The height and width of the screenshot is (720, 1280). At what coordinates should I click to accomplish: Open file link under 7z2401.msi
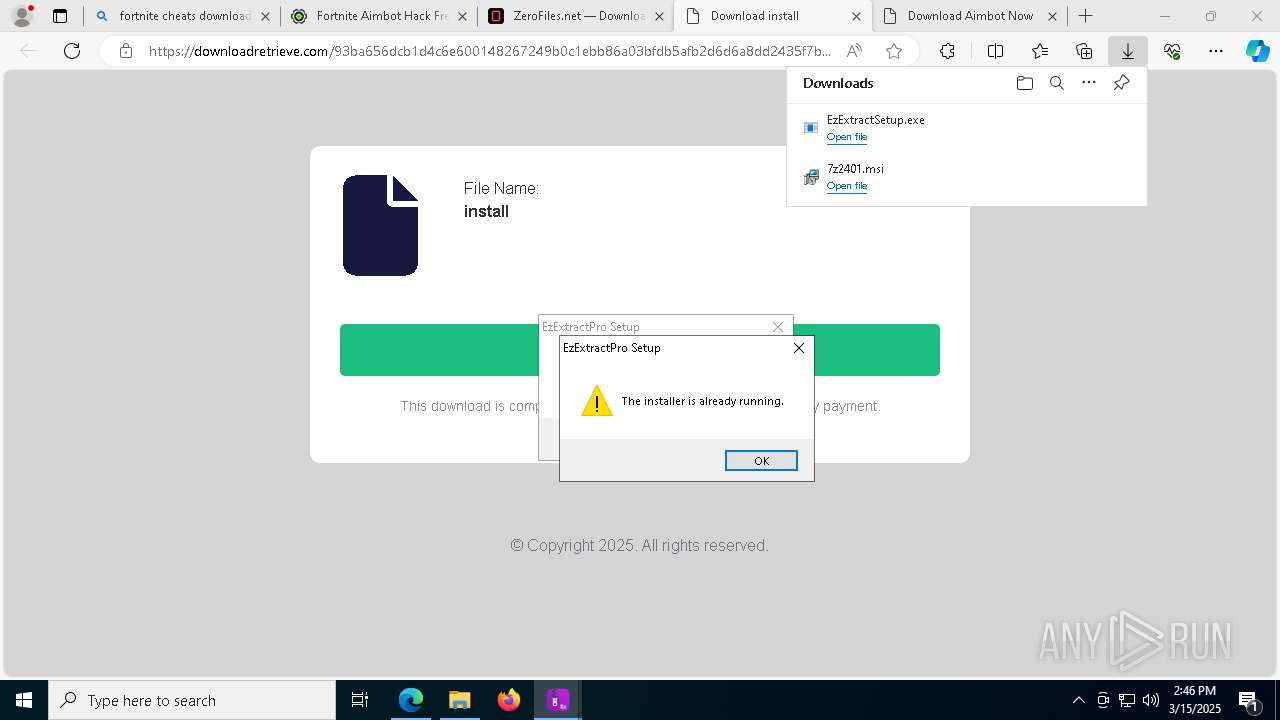tap(847, 186)
